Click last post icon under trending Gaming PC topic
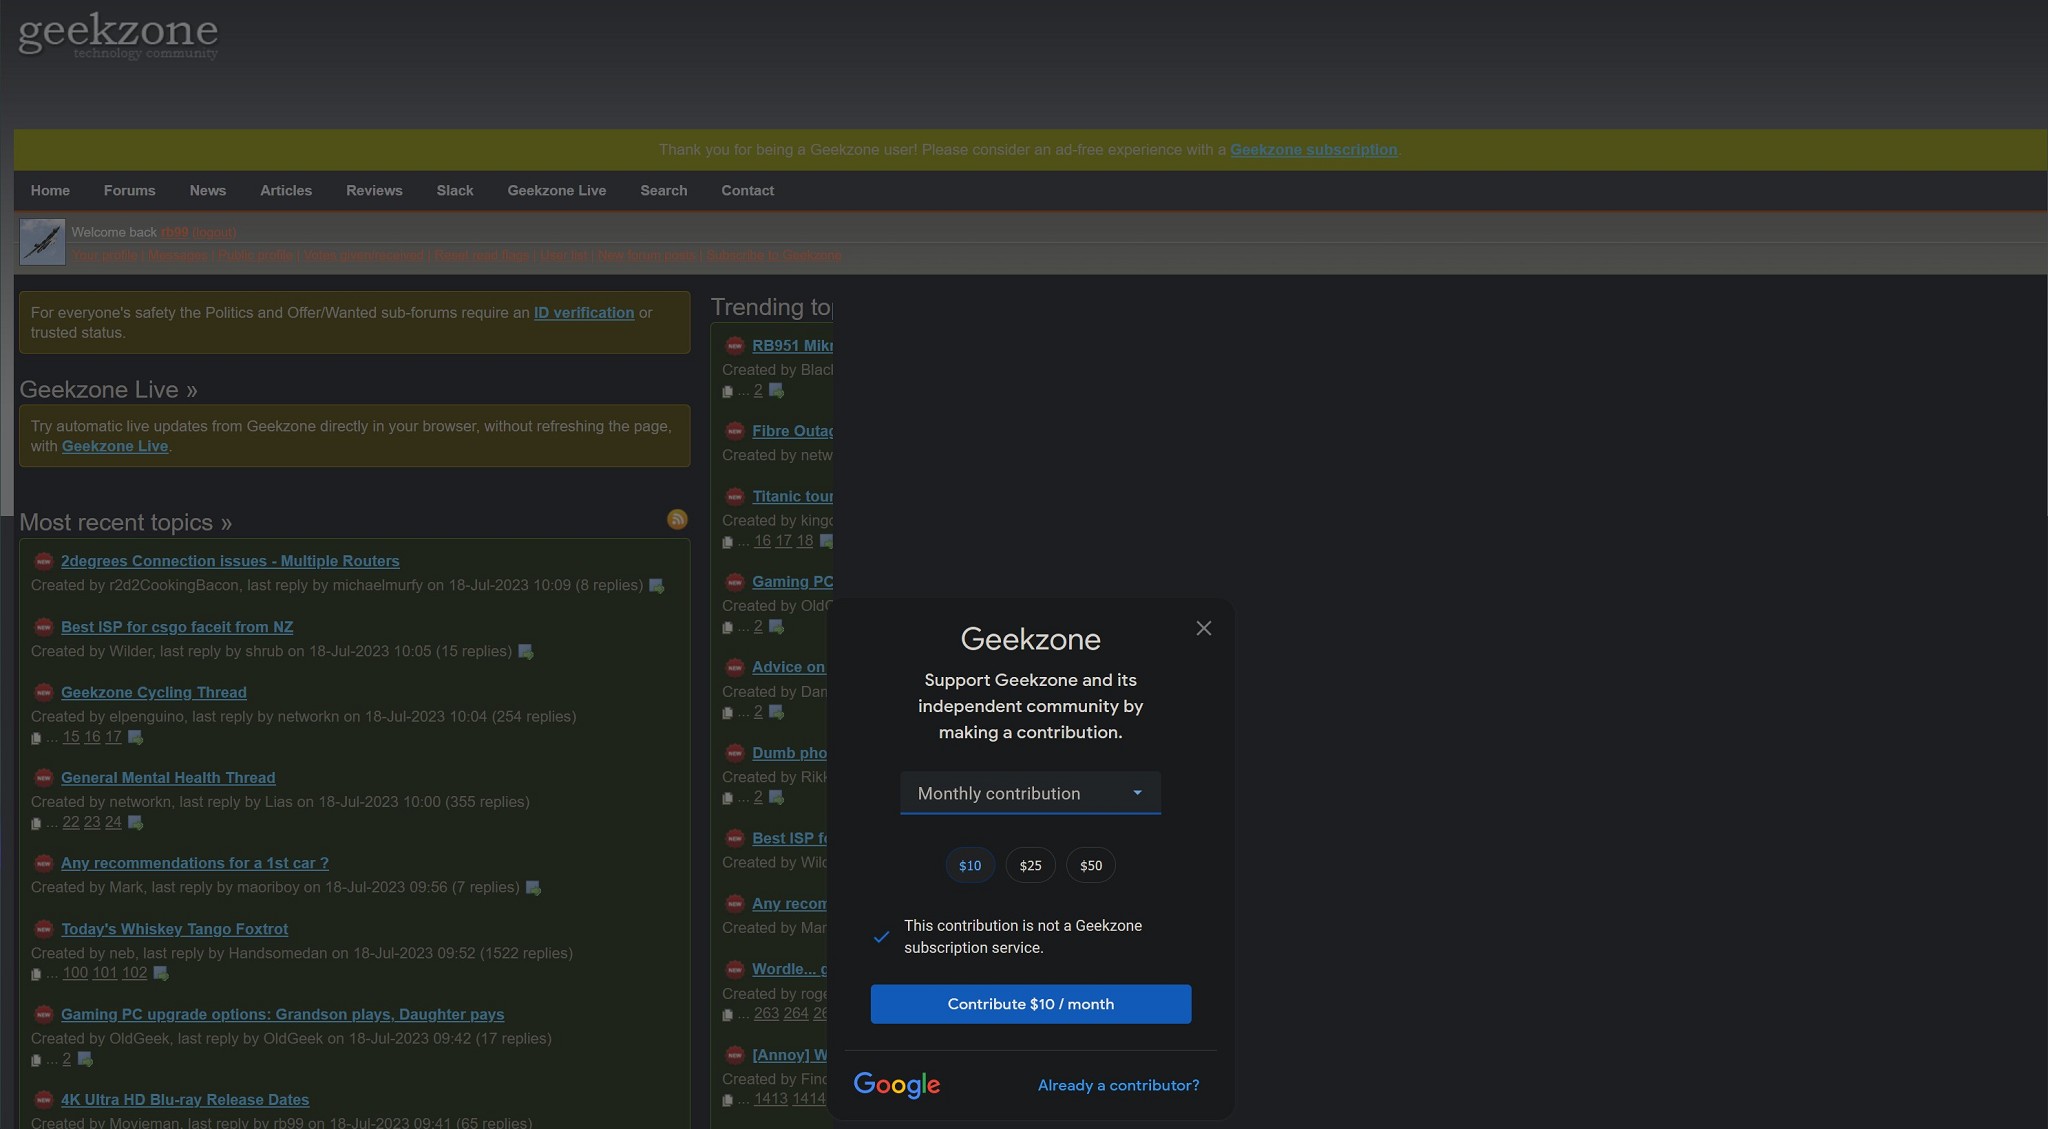The height and width of the screenshot is (1129, 2048). tap(777, 627)
